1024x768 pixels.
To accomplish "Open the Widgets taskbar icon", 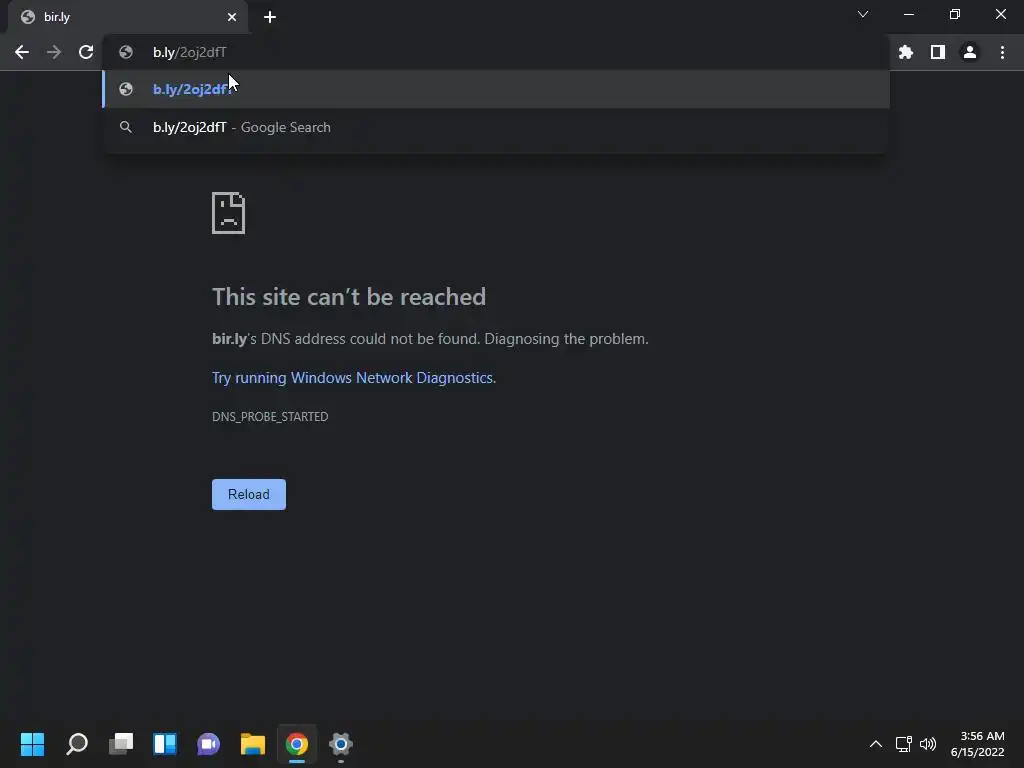I will click(165, 744).
